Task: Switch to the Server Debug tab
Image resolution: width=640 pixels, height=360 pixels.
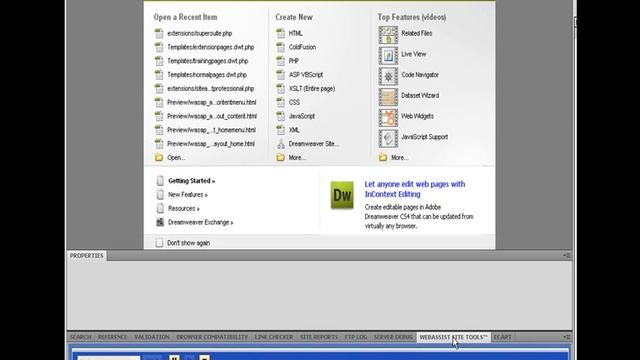Action: (393, 337)
